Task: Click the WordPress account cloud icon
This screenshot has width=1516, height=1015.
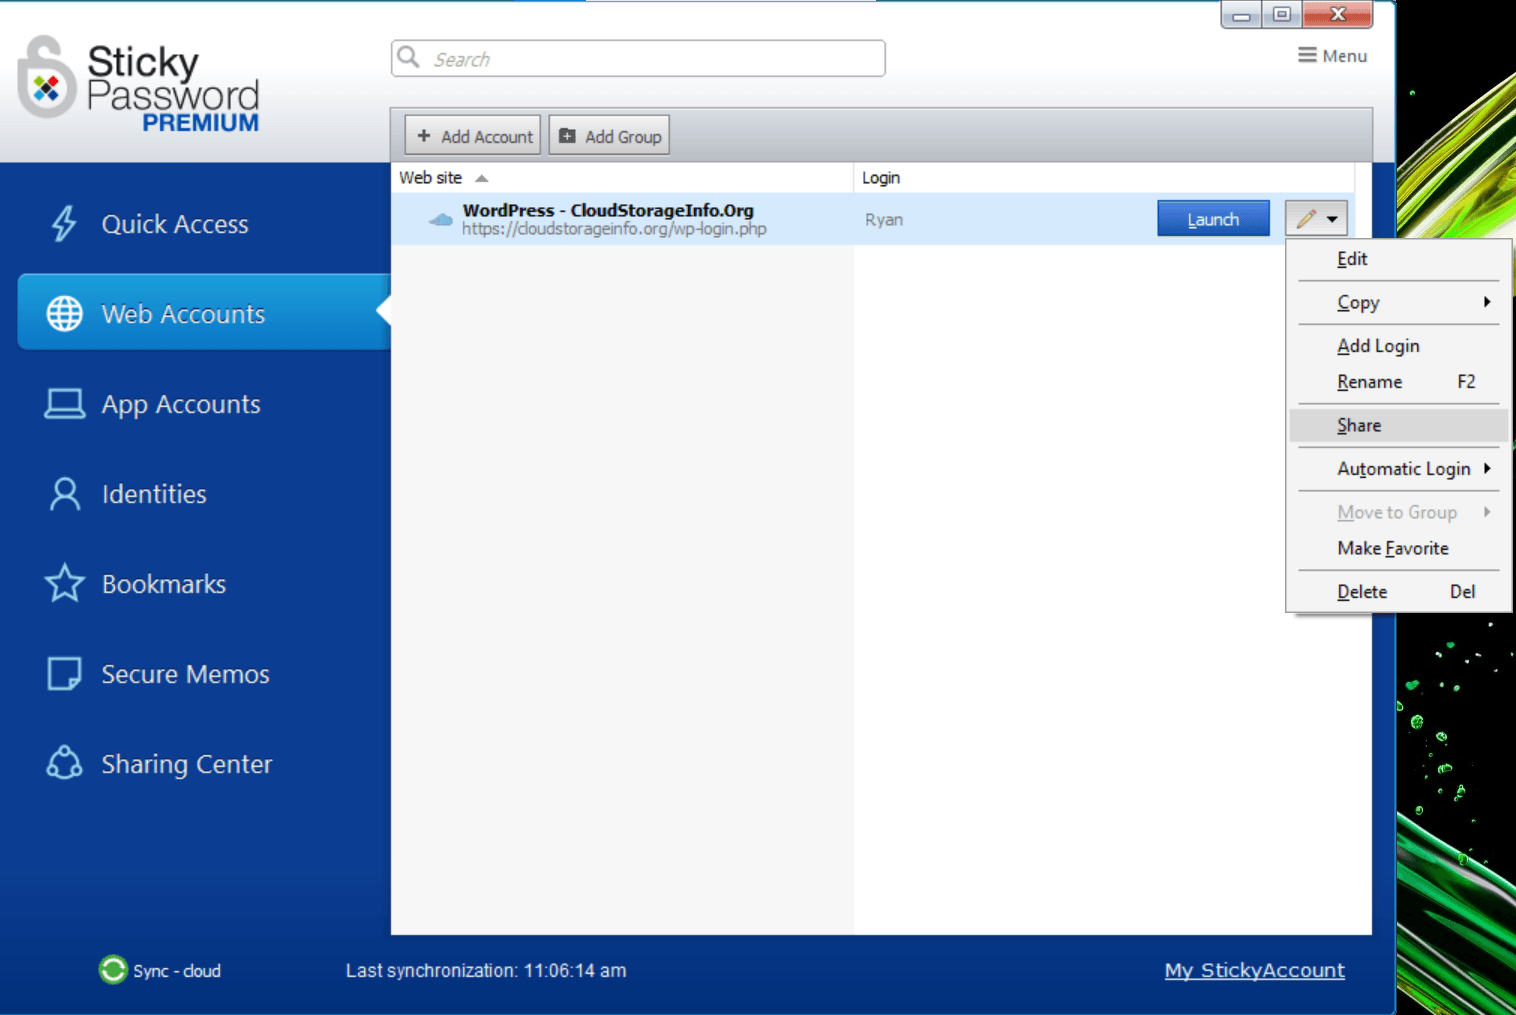Action: tap(441, 219)
